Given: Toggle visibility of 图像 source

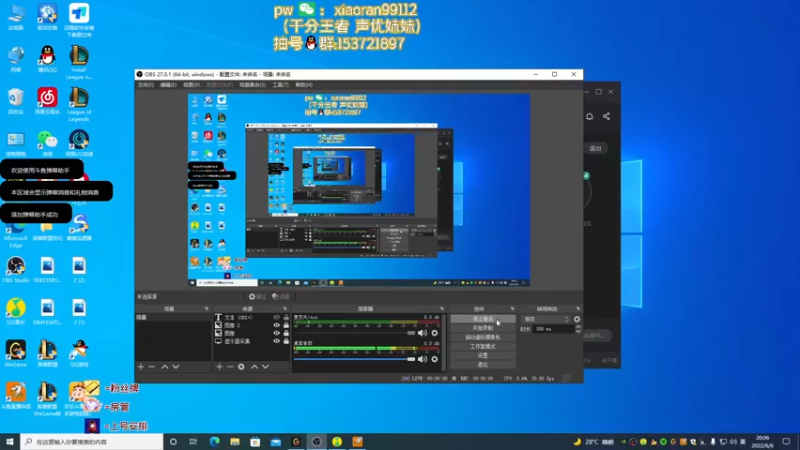Looking at the screenshot, I should click(x=277, y=333).
